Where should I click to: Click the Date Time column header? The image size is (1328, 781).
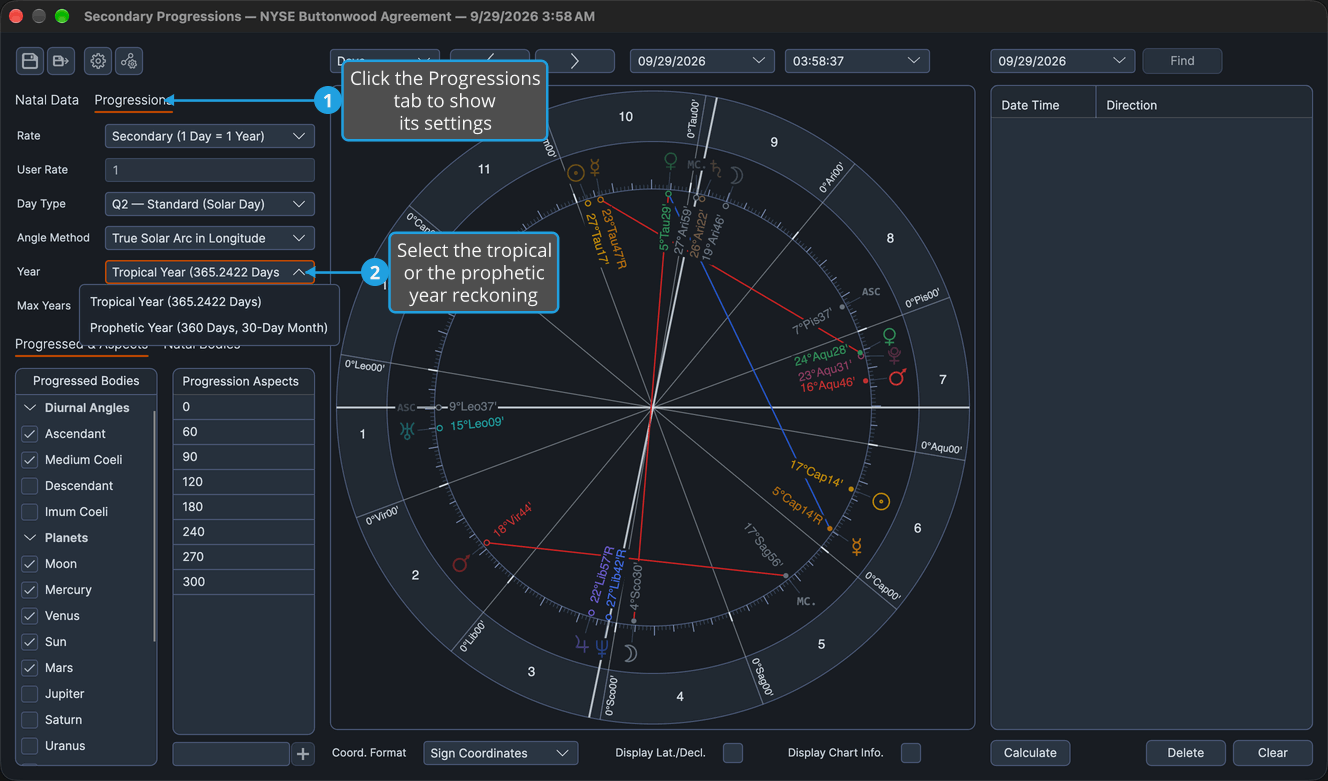pyautogui.click(x=1043, y=104)
